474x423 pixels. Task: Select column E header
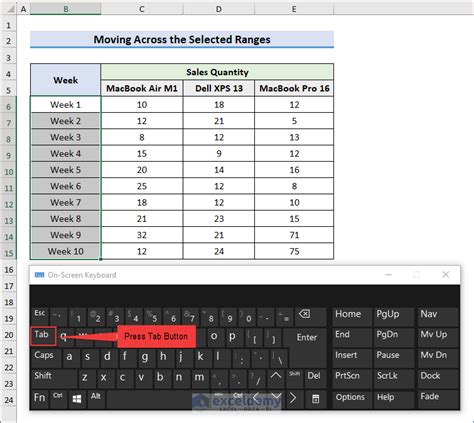294,9
